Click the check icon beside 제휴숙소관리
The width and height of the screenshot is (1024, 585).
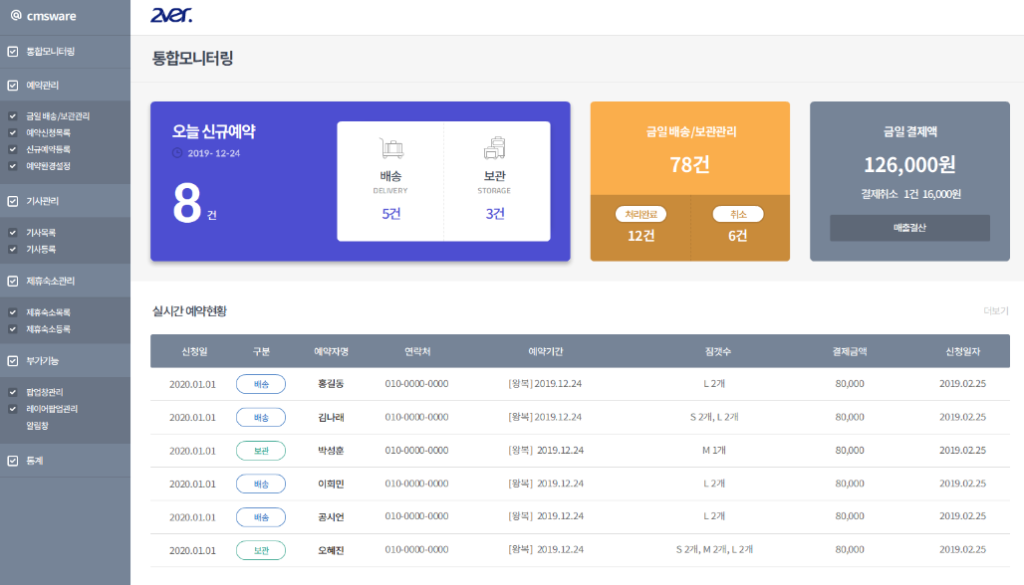tap(12, 281)
